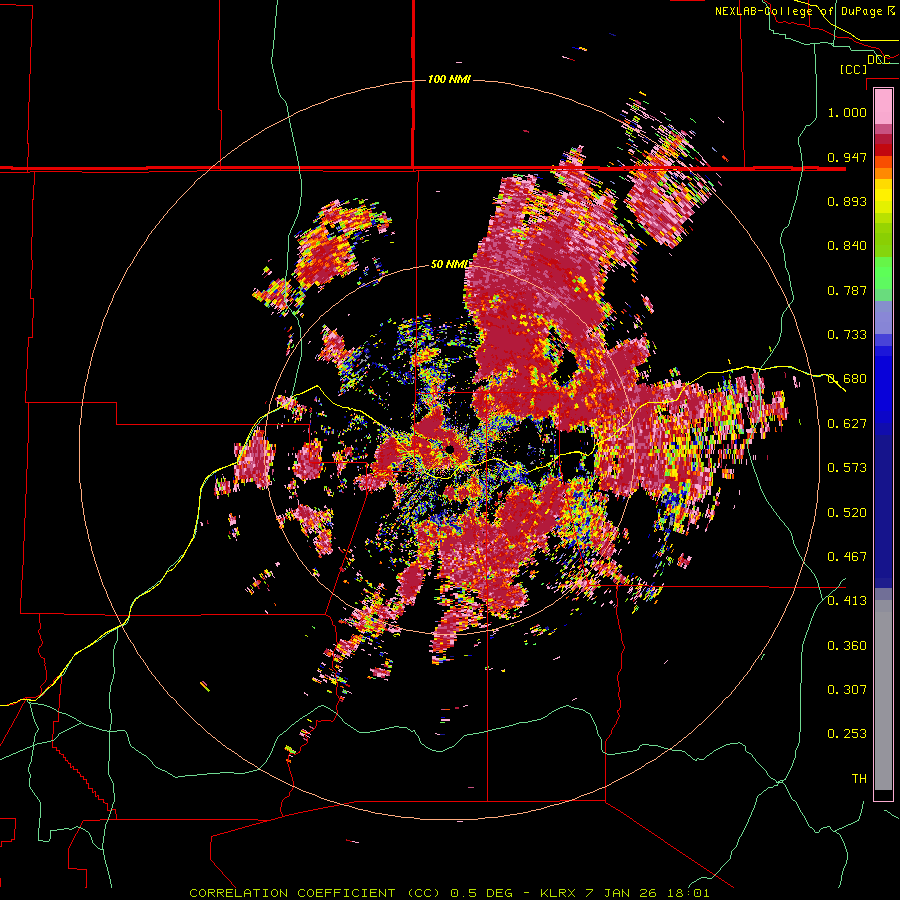Select the 0.520 scale value
This screenshot has height=900, width=900.
coord(847,512)
